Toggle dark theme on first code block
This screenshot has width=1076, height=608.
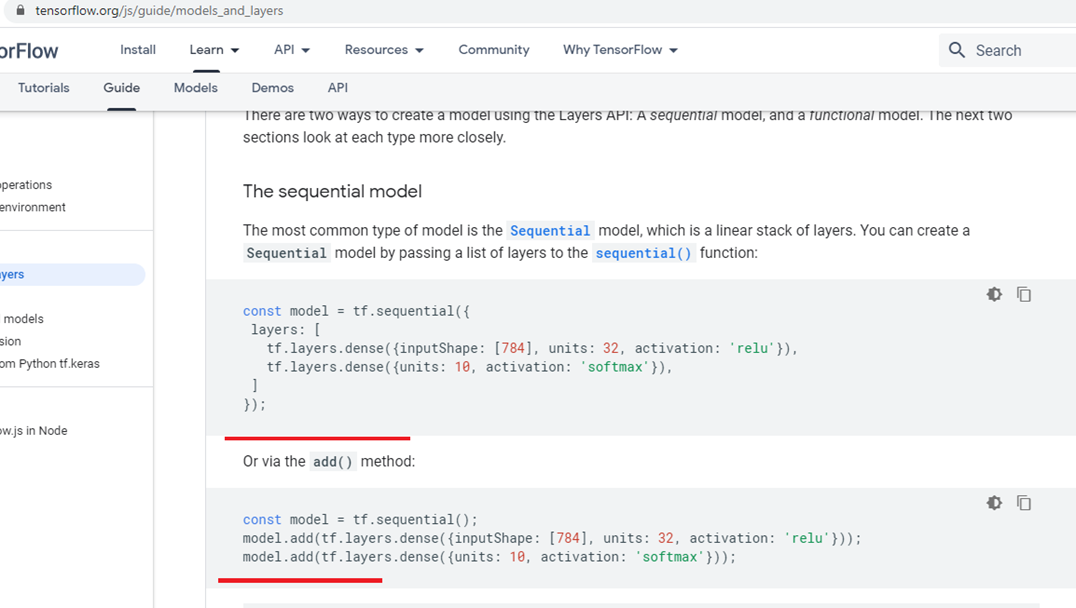coord(994,294)
